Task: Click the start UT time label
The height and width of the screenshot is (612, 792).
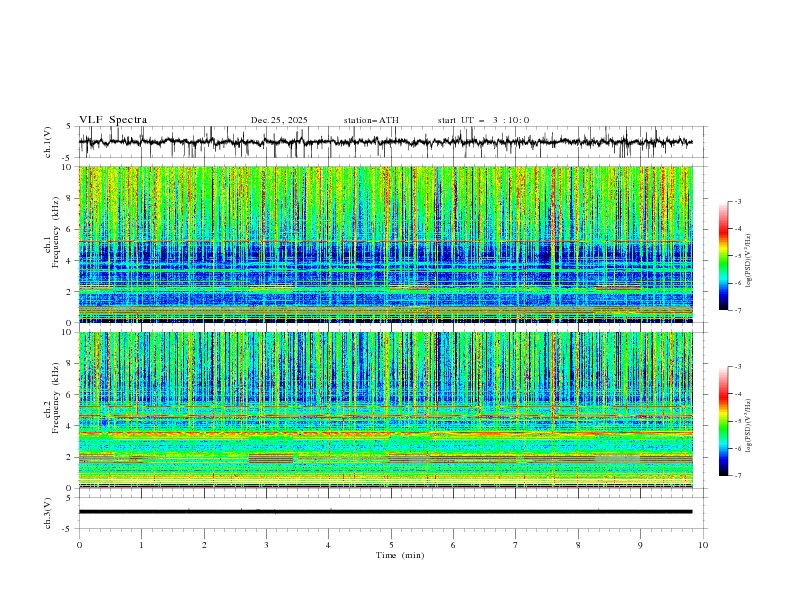Action: point(483,120)
